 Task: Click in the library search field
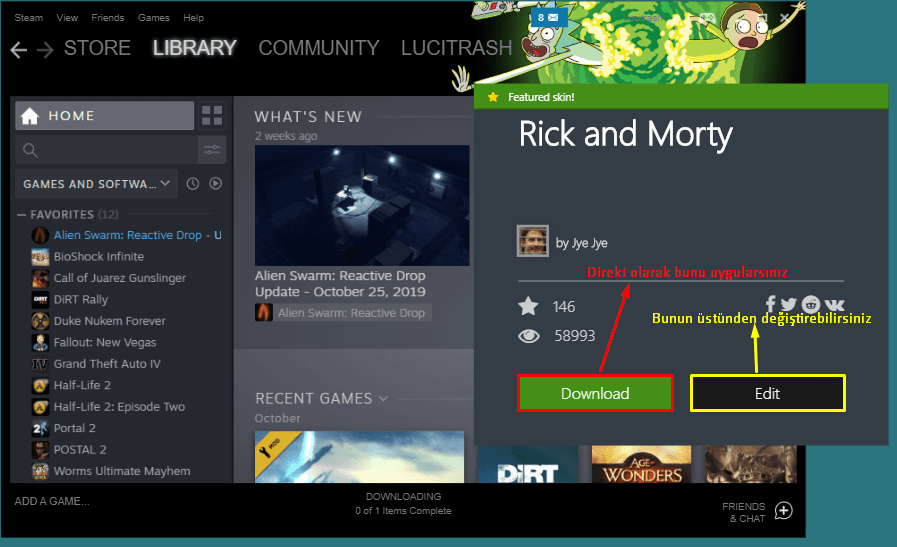tap(106, 150)
